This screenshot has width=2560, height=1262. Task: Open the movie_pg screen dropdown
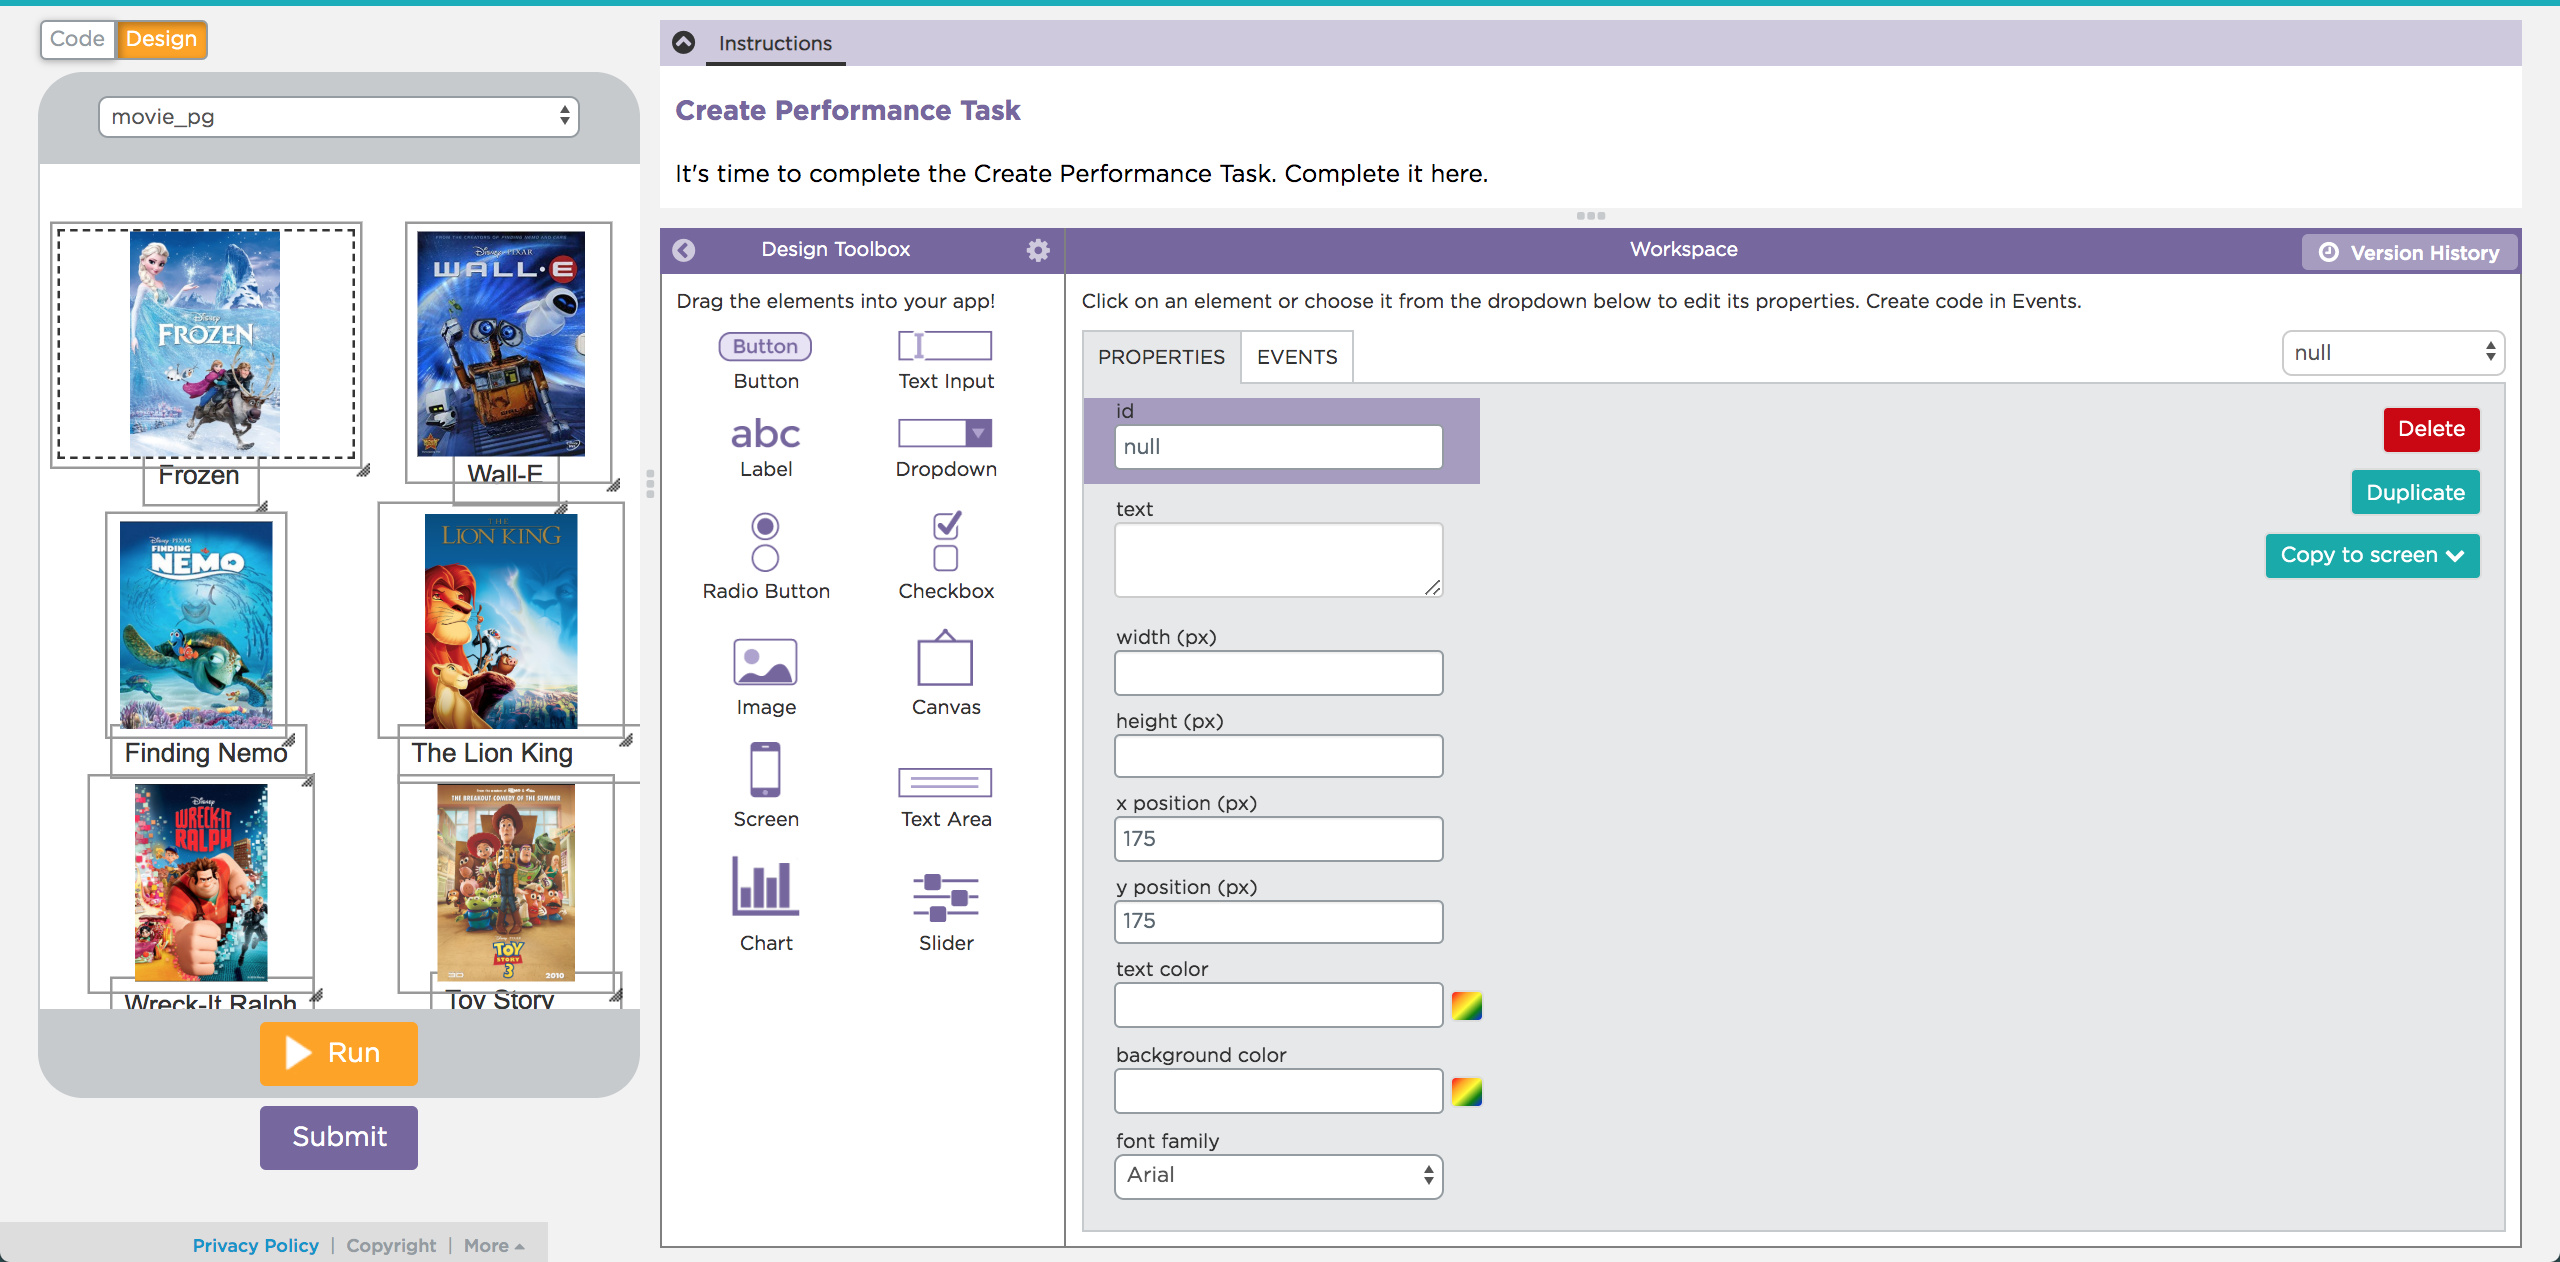tap(338, 117)
